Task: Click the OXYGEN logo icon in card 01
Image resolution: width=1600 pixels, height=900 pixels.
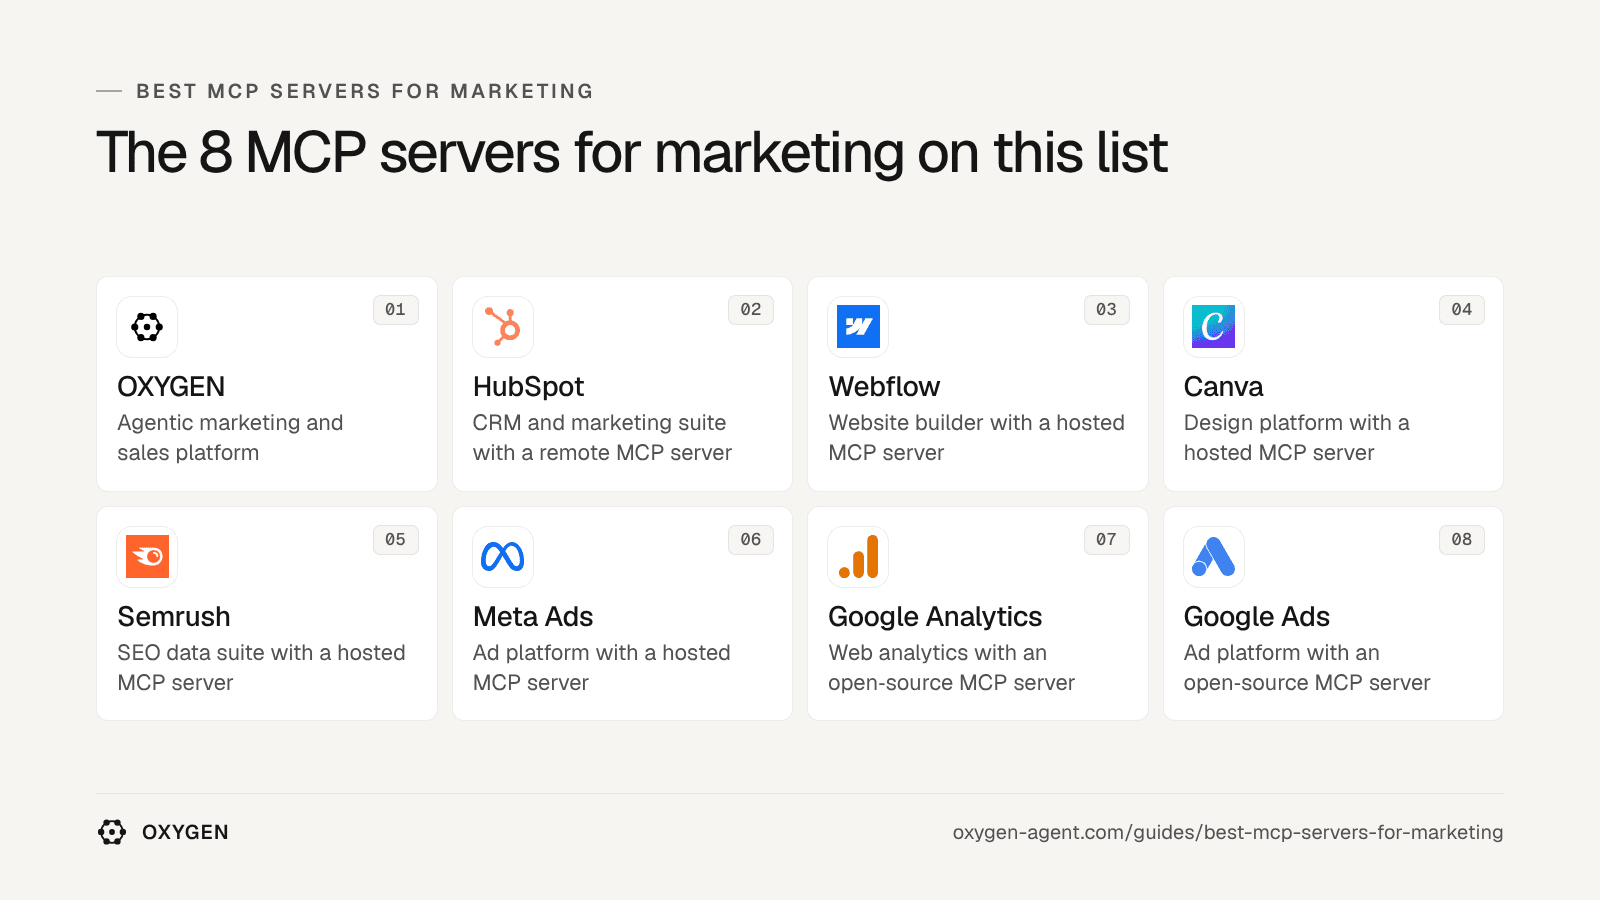Action: point(147,327)
